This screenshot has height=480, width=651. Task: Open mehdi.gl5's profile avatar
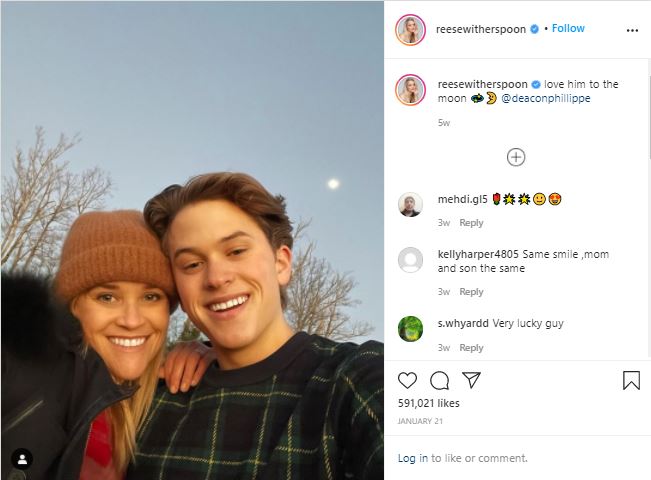410,204
